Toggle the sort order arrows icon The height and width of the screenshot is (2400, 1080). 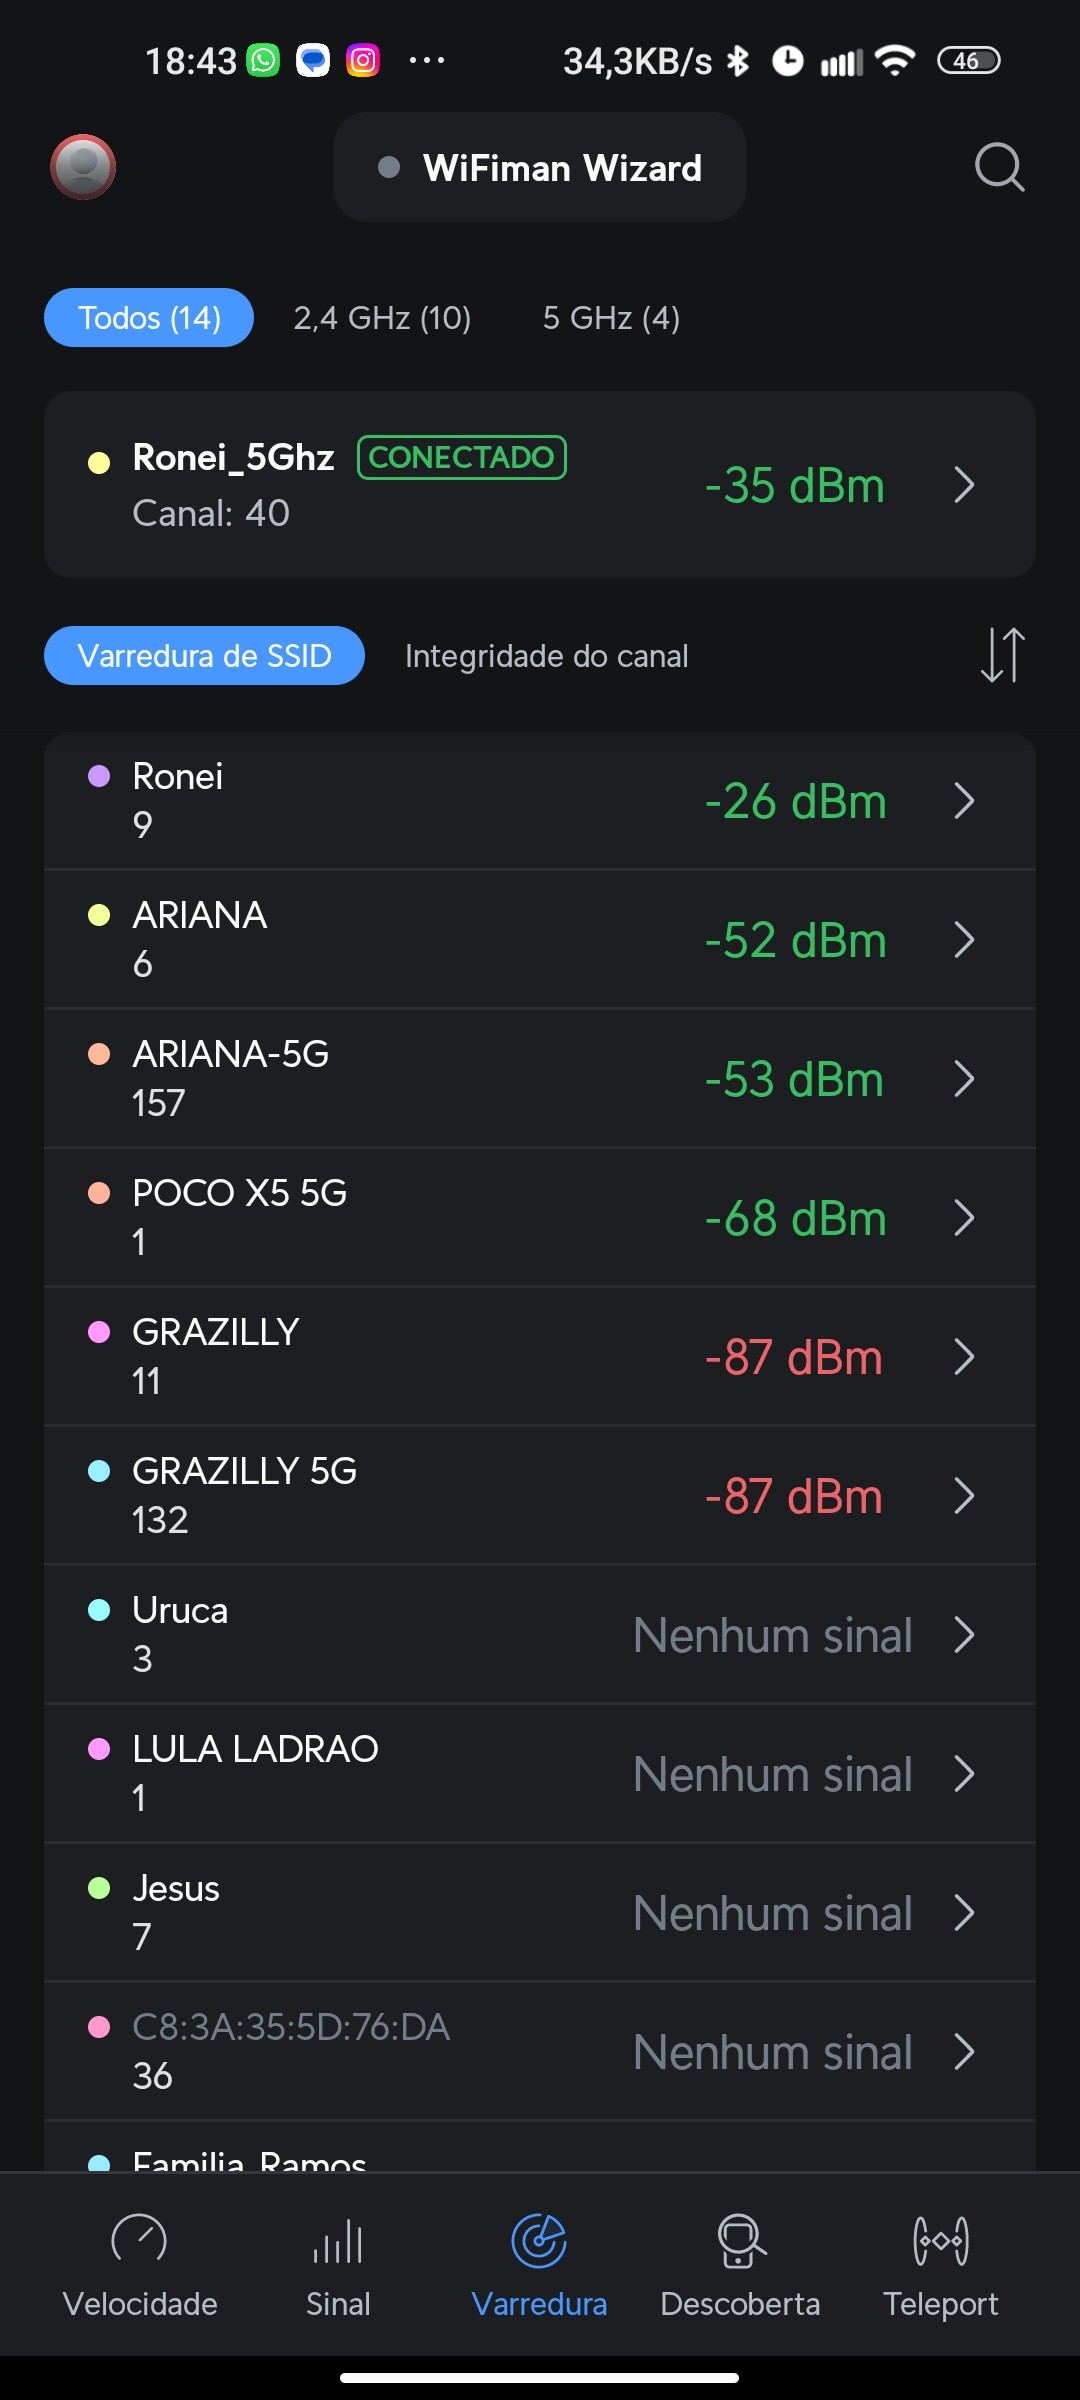(1002, 656)
